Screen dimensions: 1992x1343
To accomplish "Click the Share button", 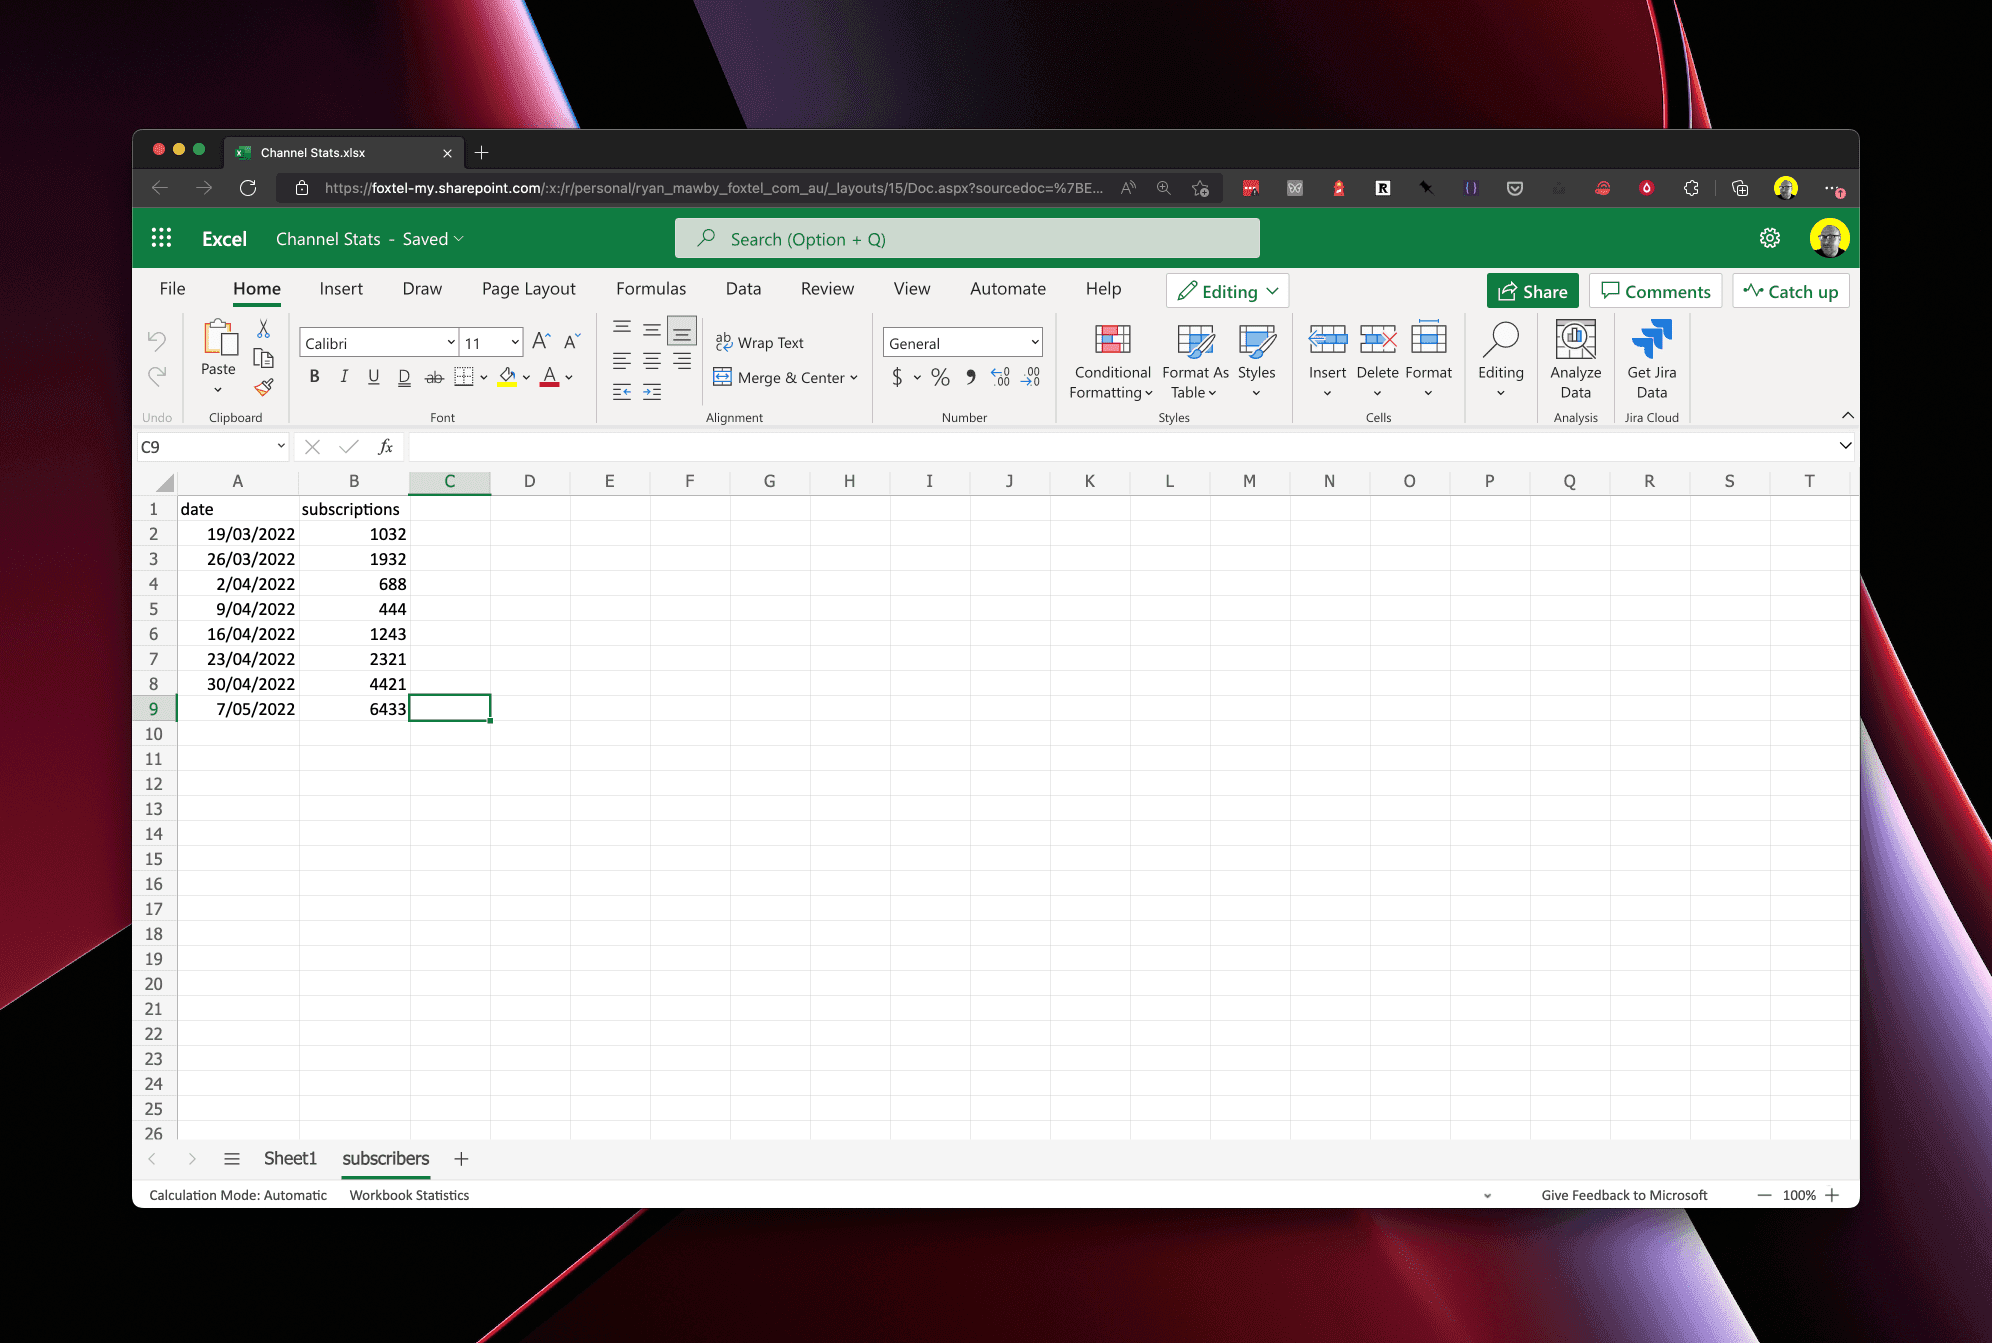I will point(1532,291).
